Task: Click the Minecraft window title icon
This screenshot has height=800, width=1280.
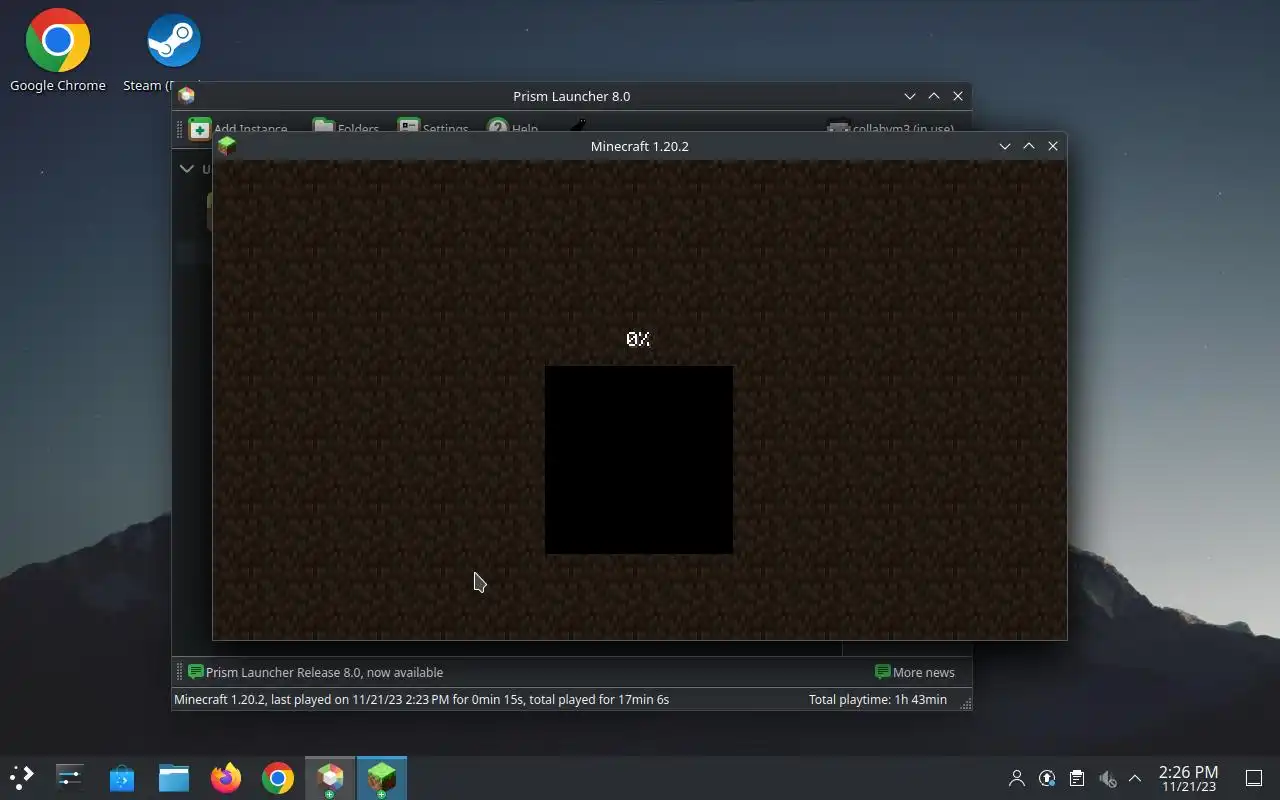Action: click(227, 146)
